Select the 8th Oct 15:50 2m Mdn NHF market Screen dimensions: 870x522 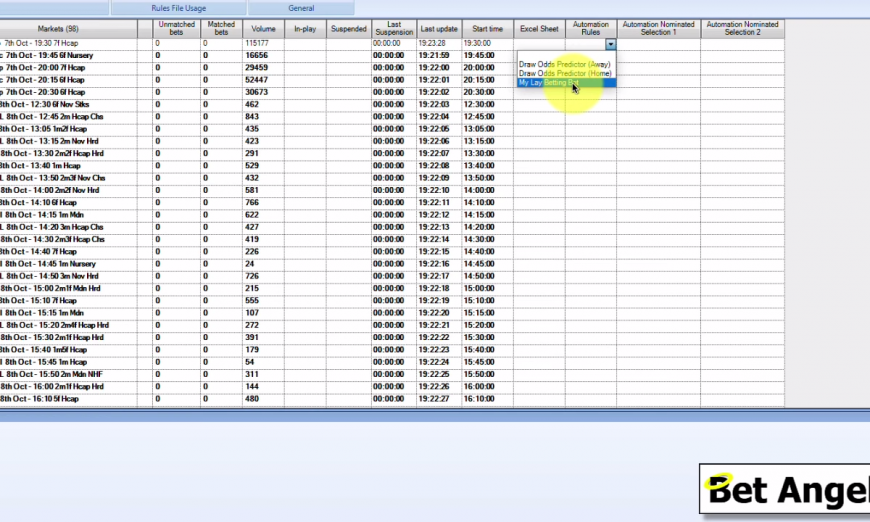pyautogui.click(x=48, y=374)
